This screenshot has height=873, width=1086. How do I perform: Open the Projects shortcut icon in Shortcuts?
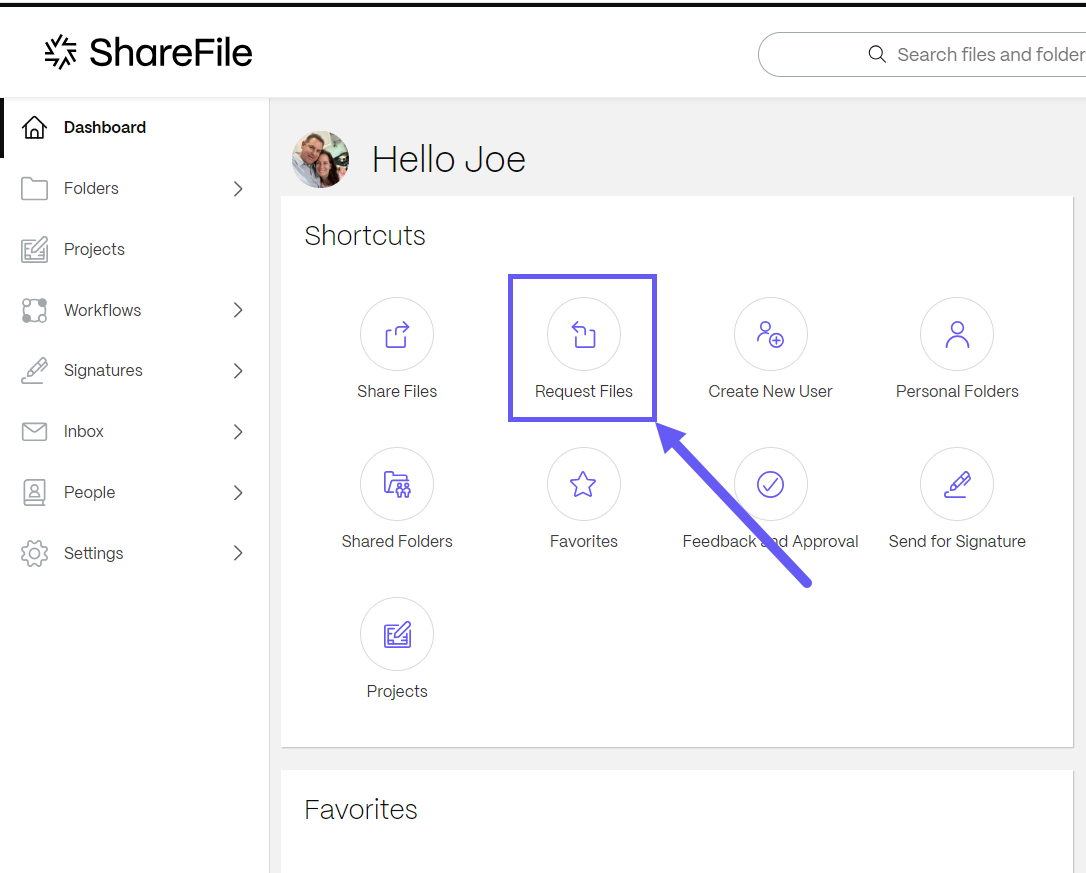[x=397, y=634]
